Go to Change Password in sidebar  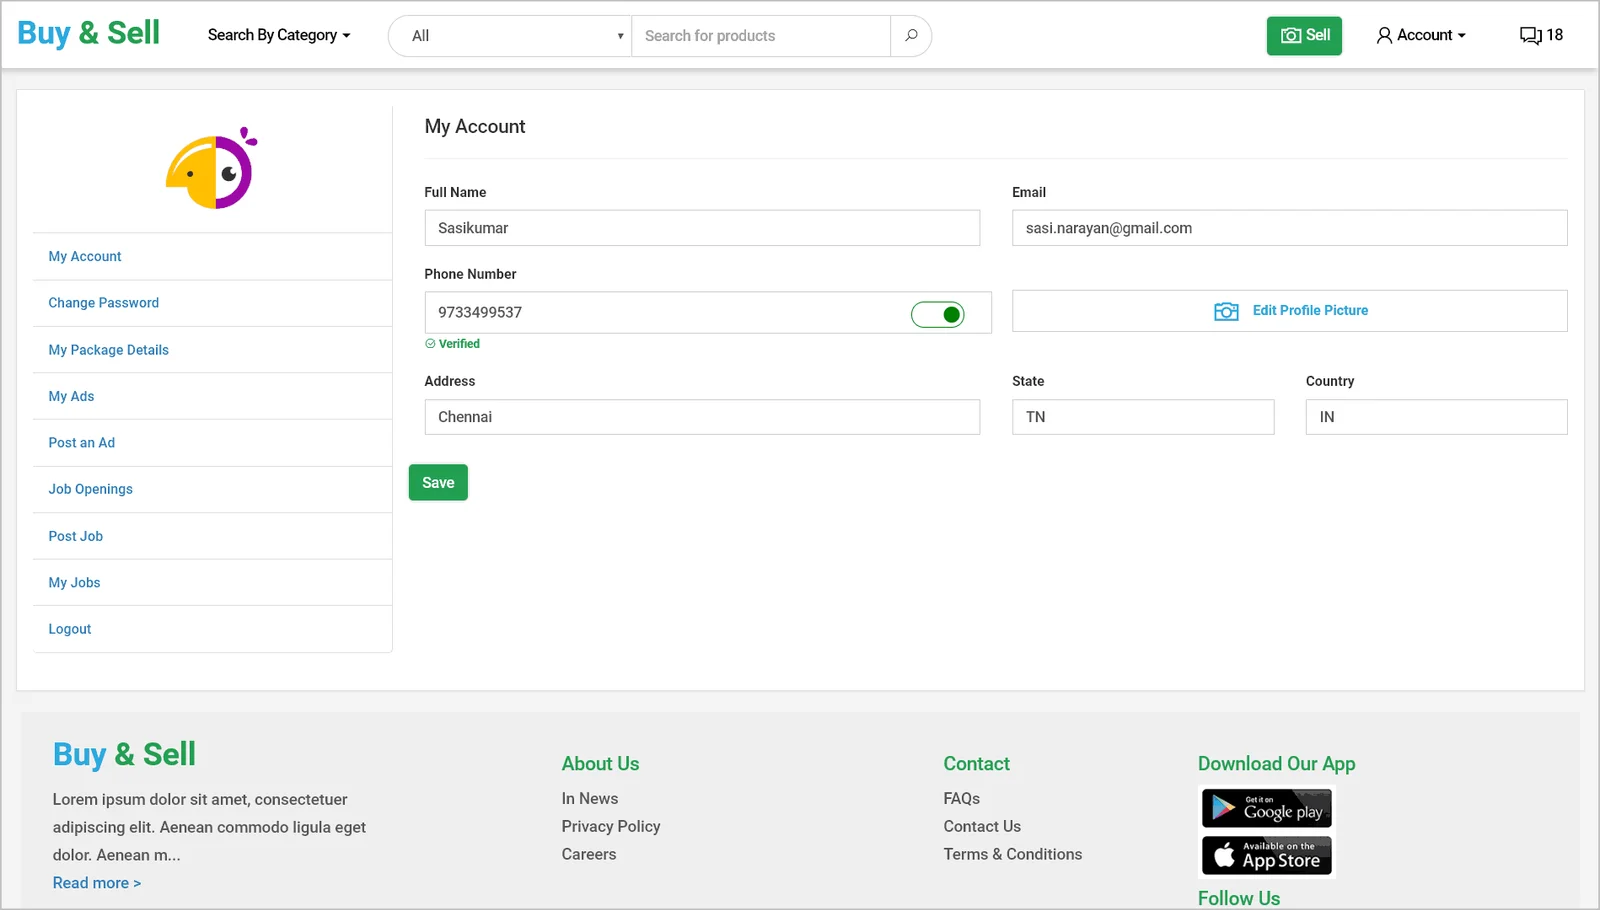coord(104,303)
